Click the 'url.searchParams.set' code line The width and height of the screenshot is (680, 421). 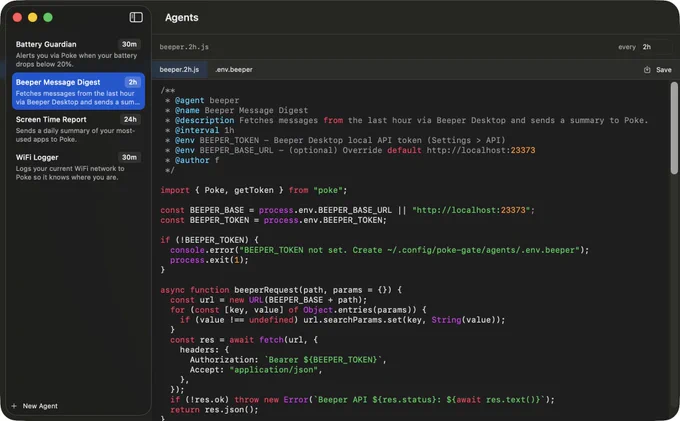coord(343,320)
